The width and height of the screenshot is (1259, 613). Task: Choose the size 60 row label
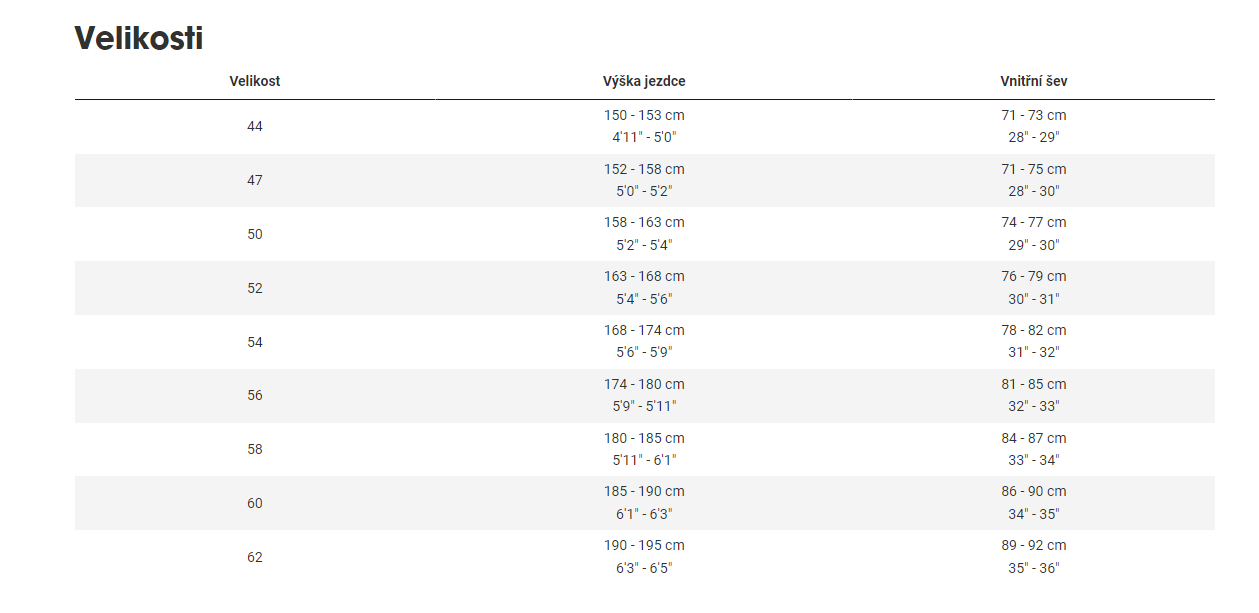[255, 503]
